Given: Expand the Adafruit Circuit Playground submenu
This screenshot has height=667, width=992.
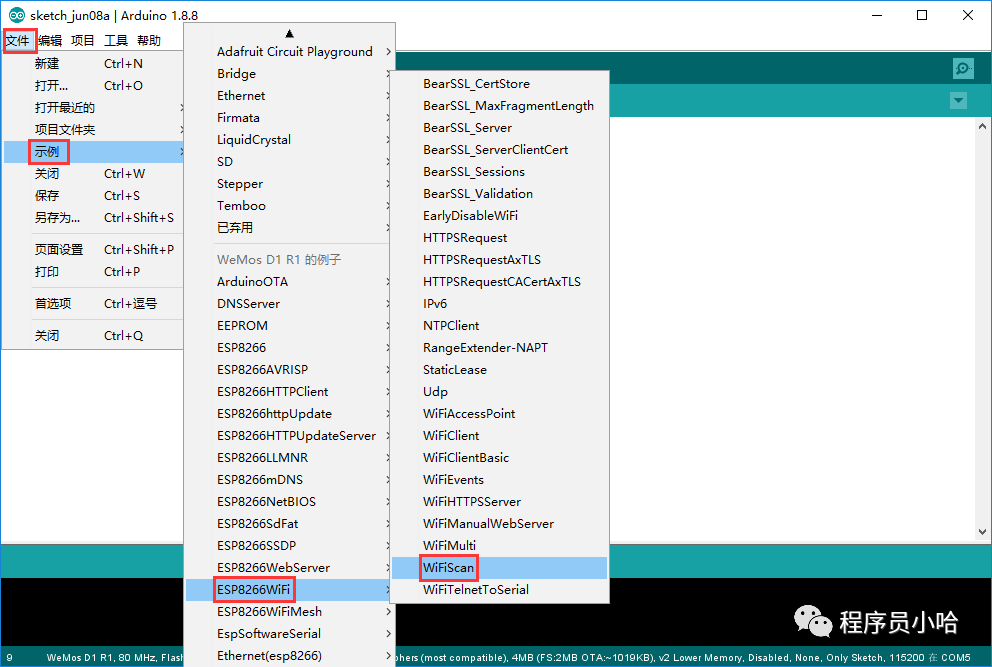Looking at the screenshot, I should (x=295, y=52).
